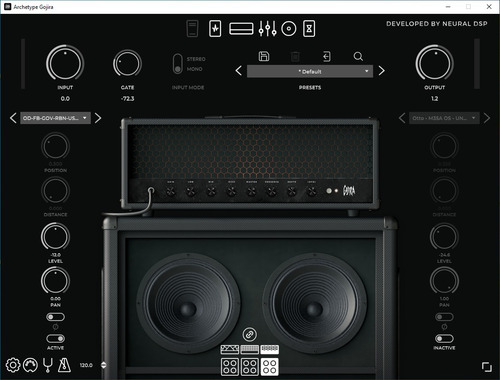500x380 pixels.
Task: Search presets with the magnifier icon
Action: click(358, 56)
